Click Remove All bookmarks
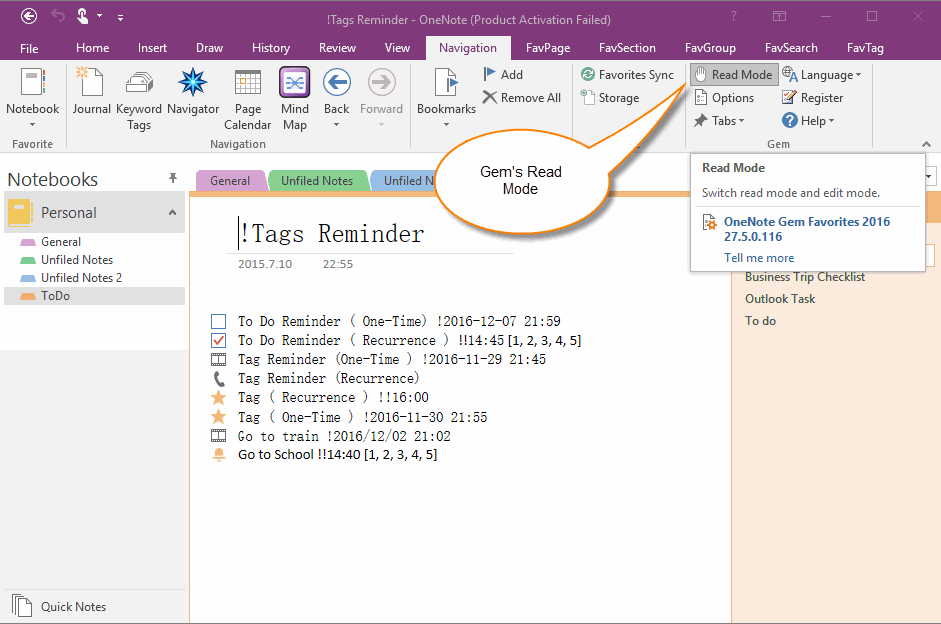This screenshot has width=941, height=624. coord(522,97)
